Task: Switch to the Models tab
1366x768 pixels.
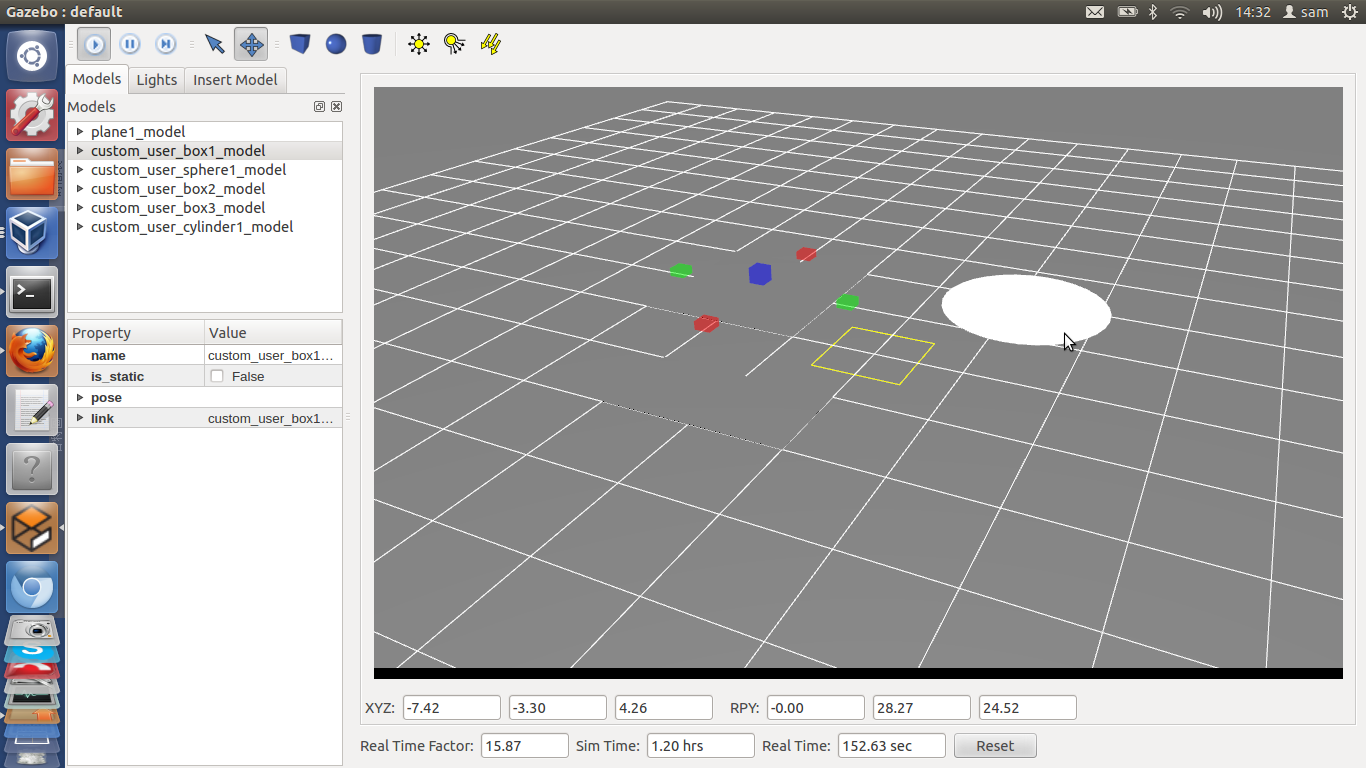Action: point(97,79)
